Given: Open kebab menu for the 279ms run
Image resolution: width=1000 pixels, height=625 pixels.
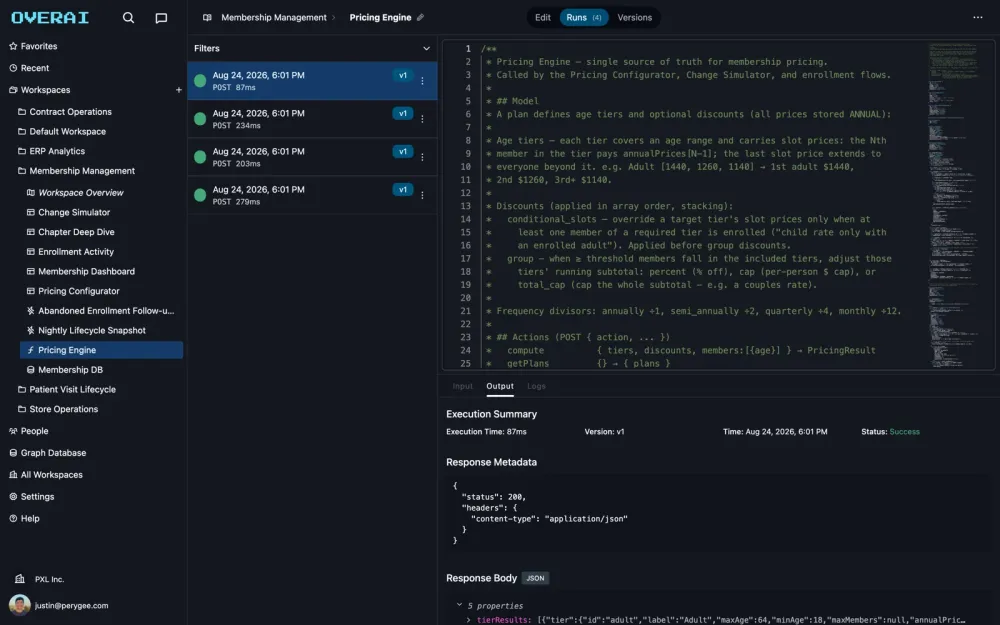Looking at the screenshot, I should point(422,196).
